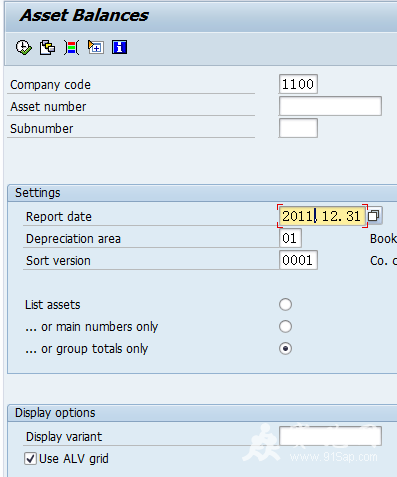397x477 pixels.
Task: Click the Asset number input field
Action: point(330,106)
